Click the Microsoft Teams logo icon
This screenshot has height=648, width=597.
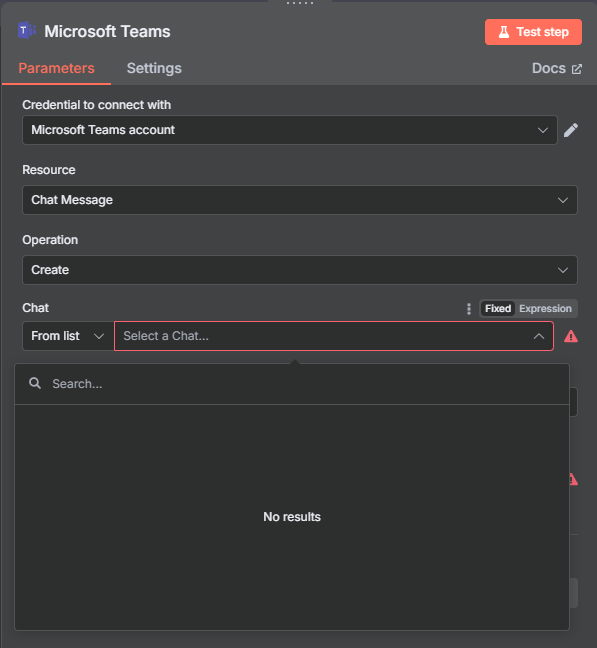point(27,31)
